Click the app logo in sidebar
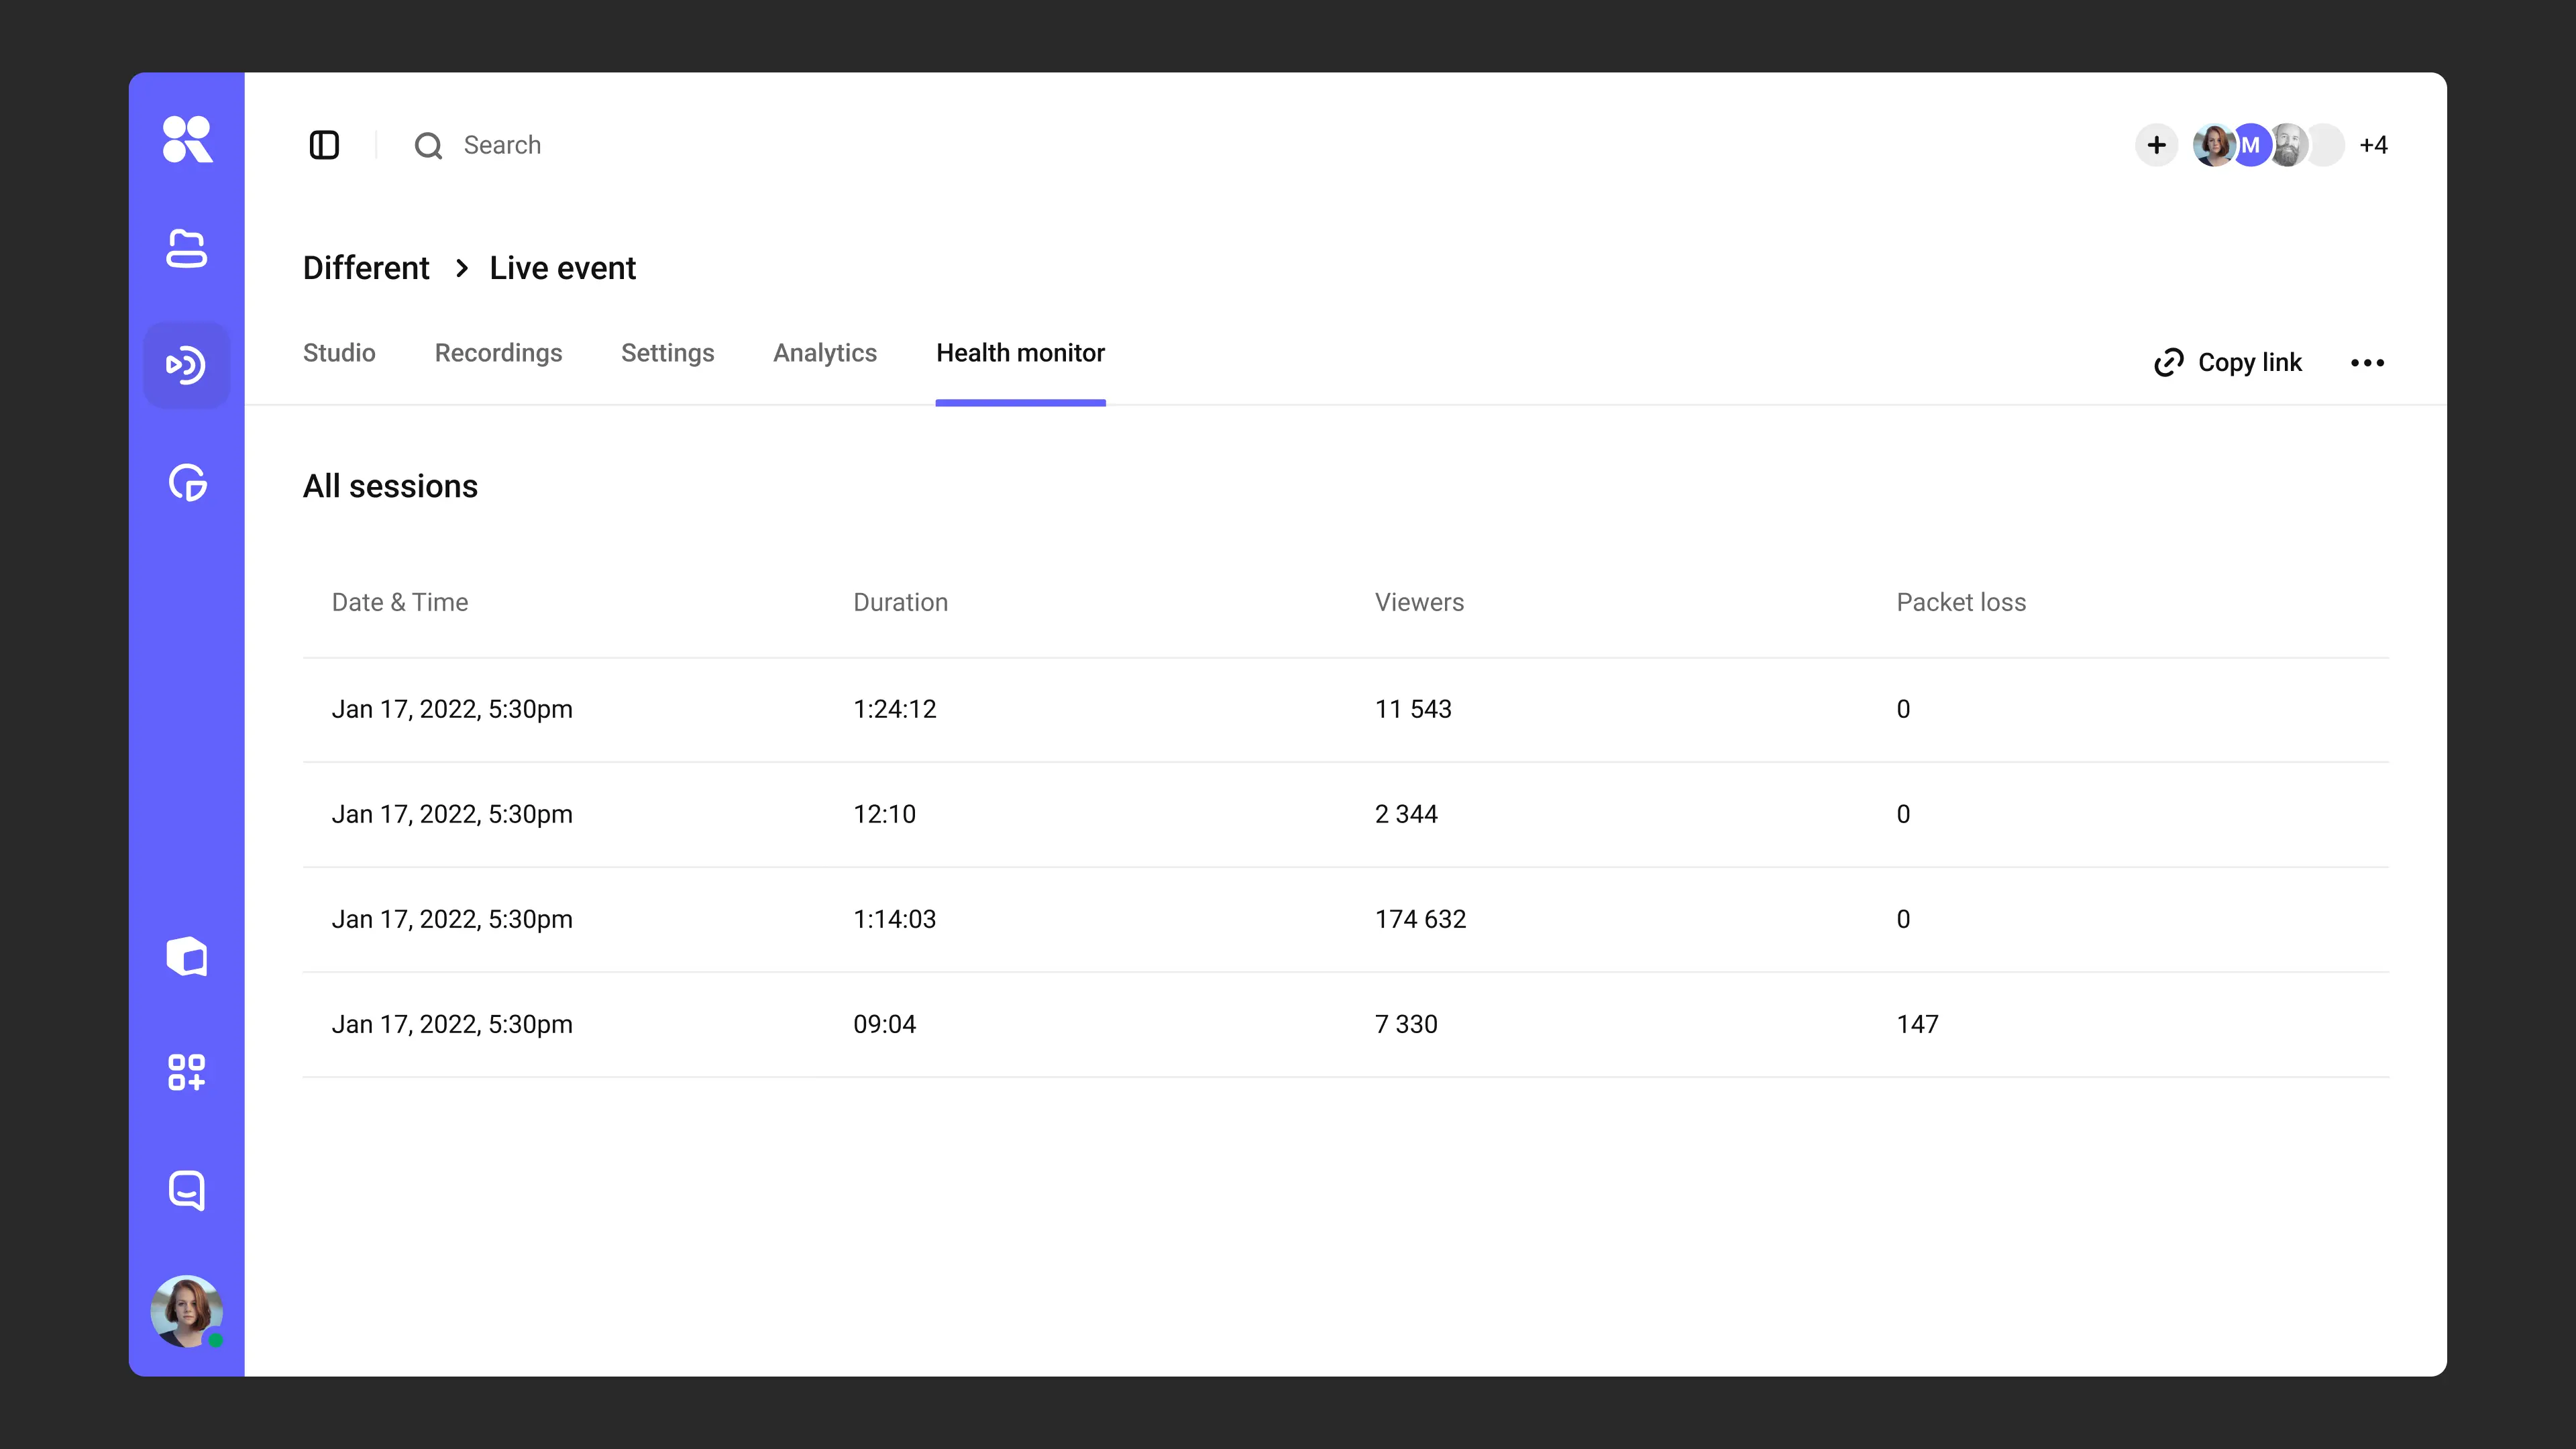The height and width of the screenshot is (1449, 2576). 187,139
